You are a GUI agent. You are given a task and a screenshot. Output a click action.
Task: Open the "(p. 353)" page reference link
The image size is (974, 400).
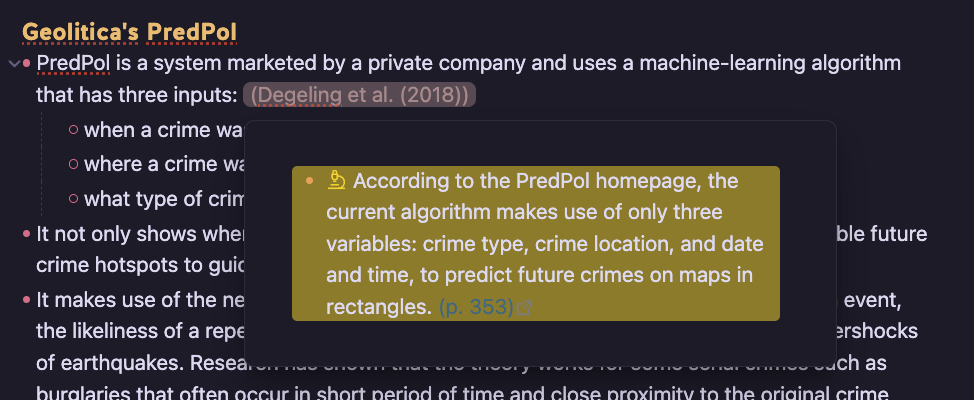coord(476,307)
